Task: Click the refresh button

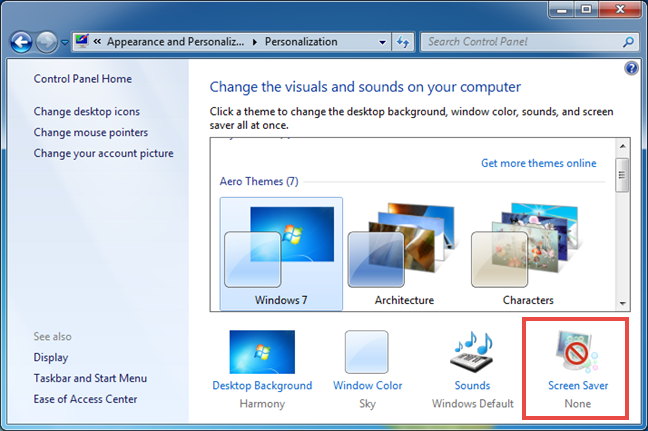Action: (403, 42)
